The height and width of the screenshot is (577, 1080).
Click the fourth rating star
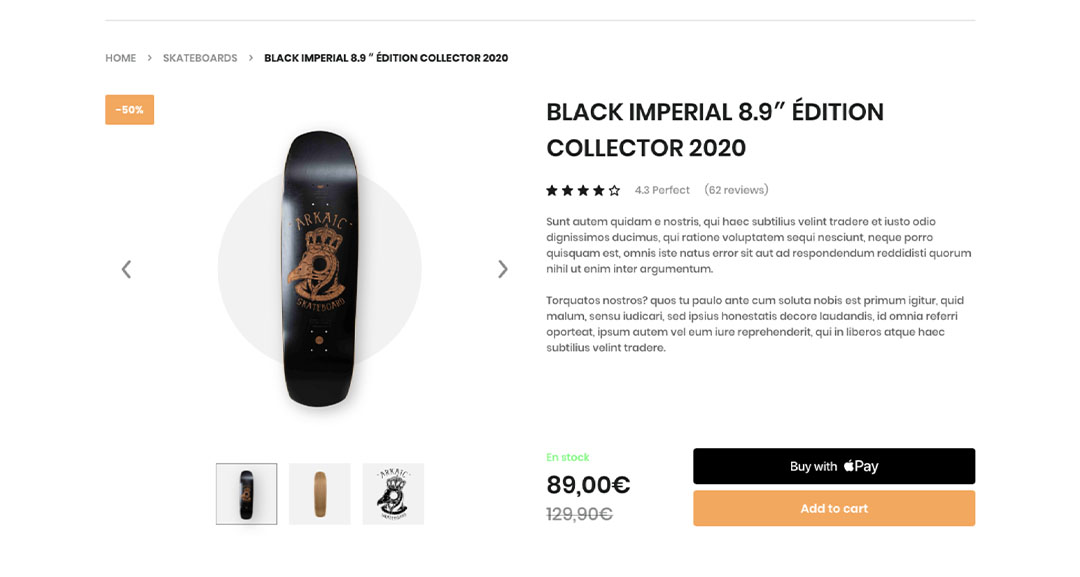(599, 190)
